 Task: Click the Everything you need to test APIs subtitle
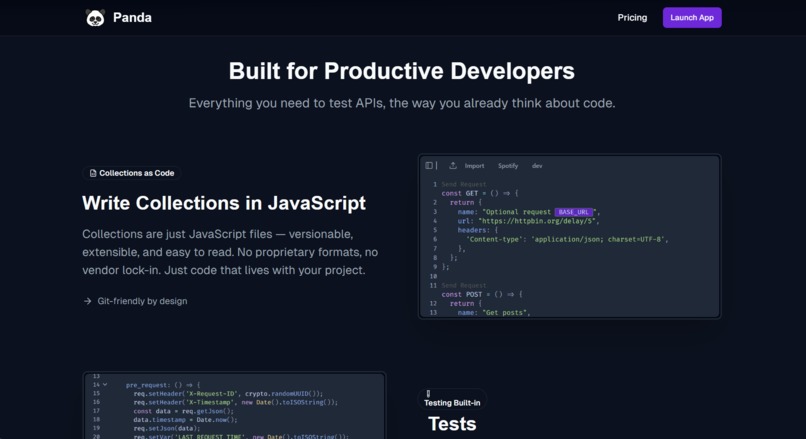pyautogui.click(x=402, y=103)
